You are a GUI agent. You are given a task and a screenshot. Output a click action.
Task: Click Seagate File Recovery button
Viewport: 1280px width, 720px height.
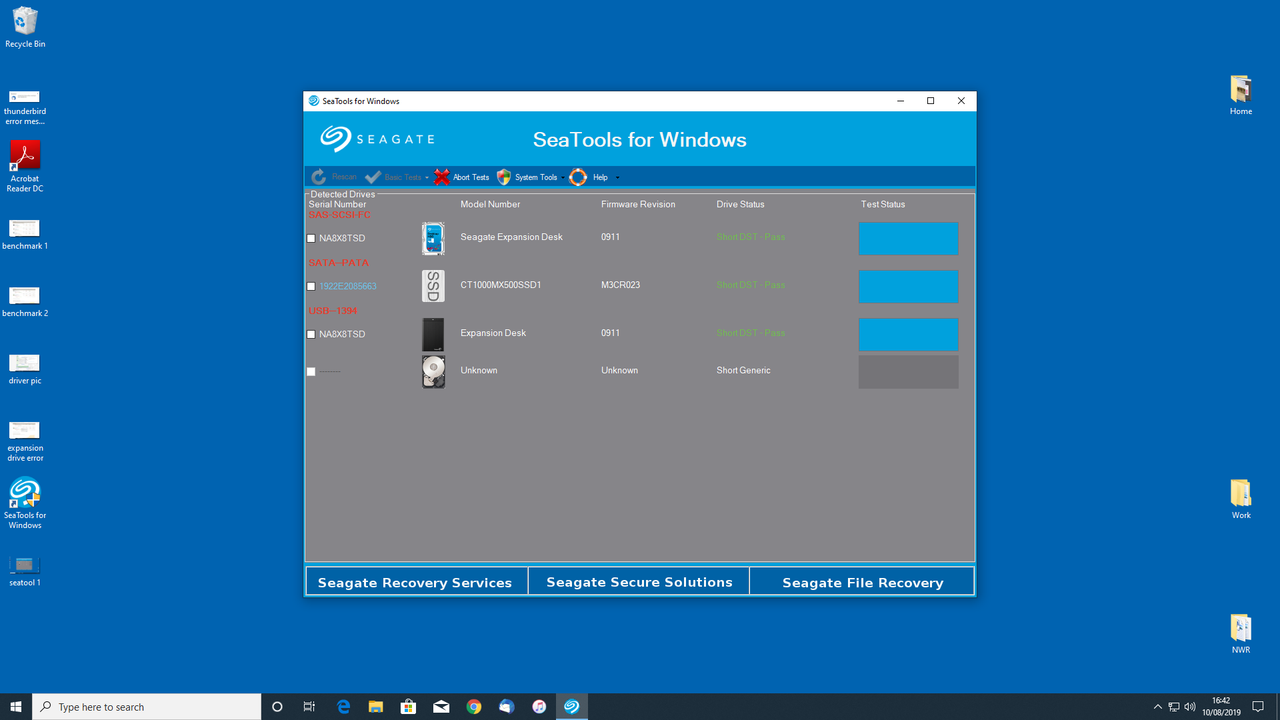[x=862, y=582]
